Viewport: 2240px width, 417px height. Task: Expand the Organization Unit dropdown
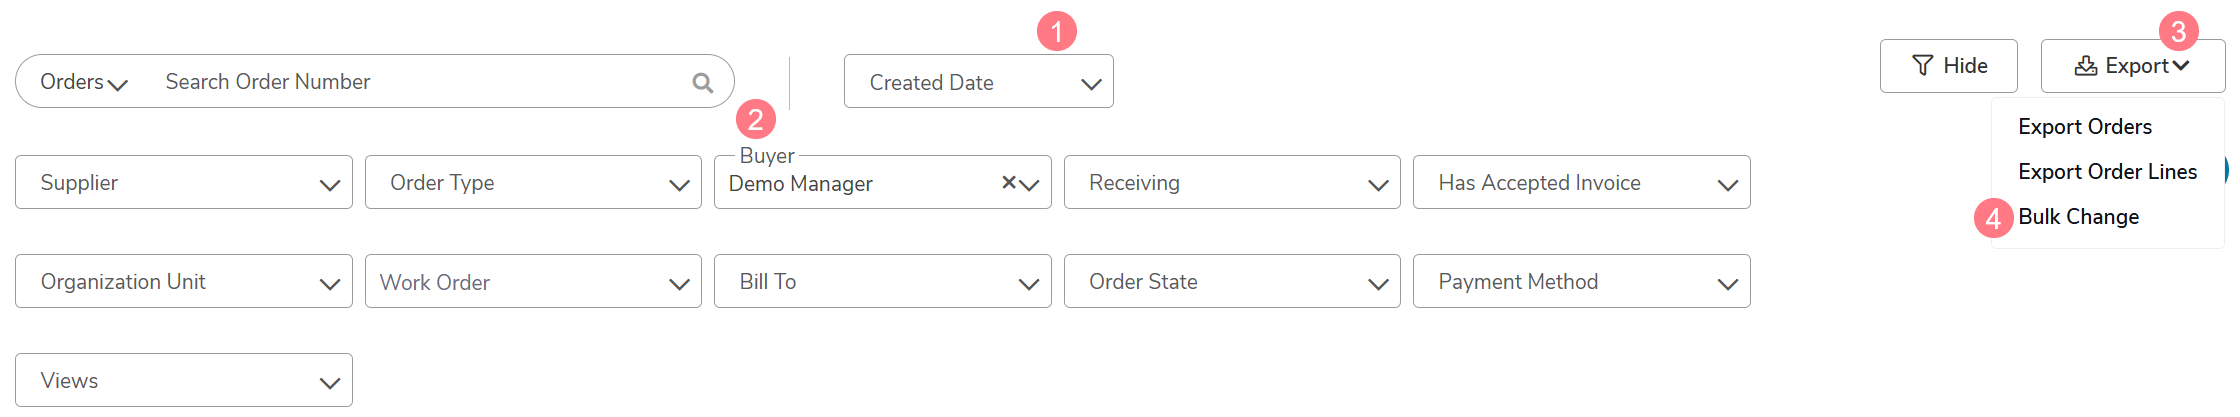point(184,282)
